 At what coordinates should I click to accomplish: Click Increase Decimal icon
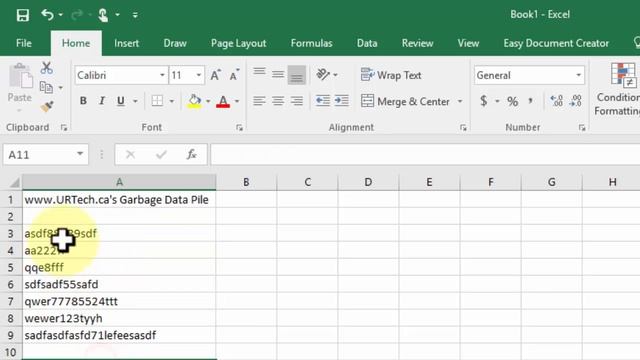pyautogui.click(x=556, y=101)
